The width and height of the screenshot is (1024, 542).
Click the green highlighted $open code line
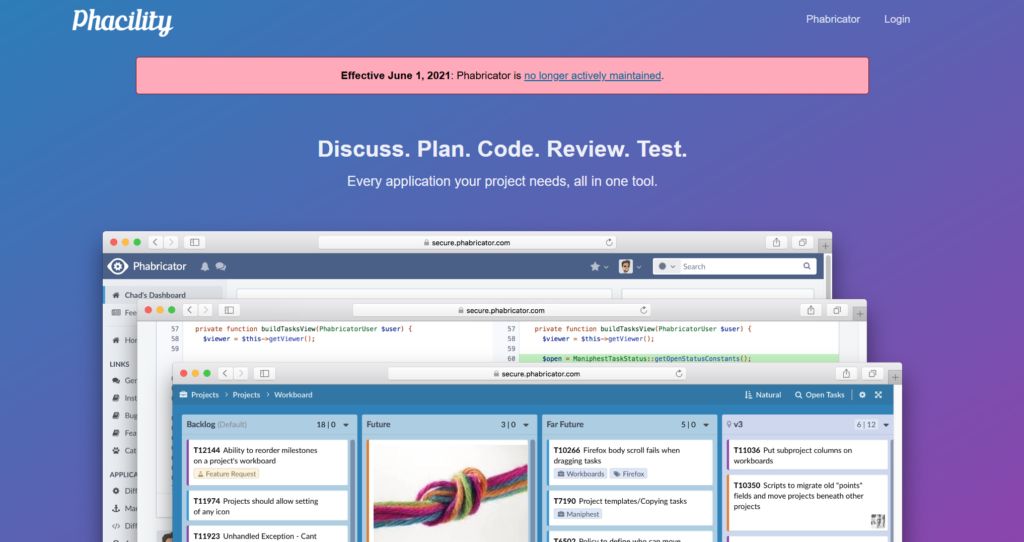[x=679, y=359]
